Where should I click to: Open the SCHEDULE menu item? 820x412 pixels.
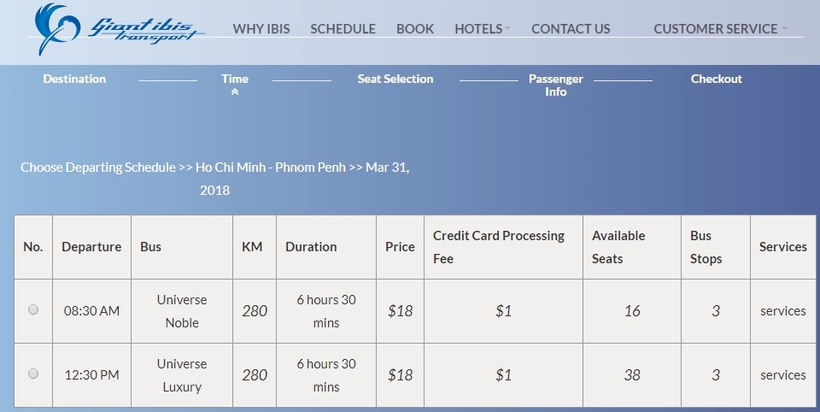pyautogui.click(x=343, y=29)
